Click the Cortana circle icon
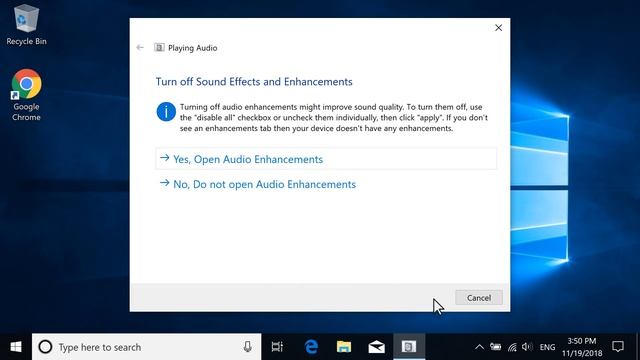Image resolution: width=640 pixels, height=360 pixels. tap(45, 347)
